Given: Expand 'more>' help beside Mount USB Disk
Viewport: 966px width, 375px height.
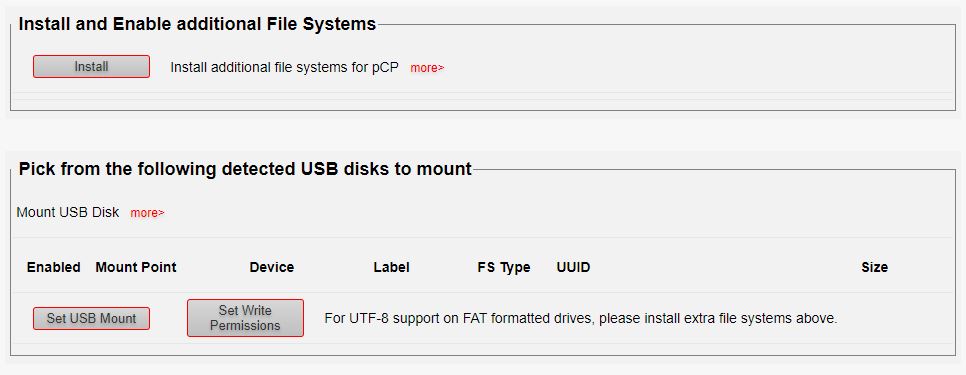Looking at the screenshot, I should point(147,213).
